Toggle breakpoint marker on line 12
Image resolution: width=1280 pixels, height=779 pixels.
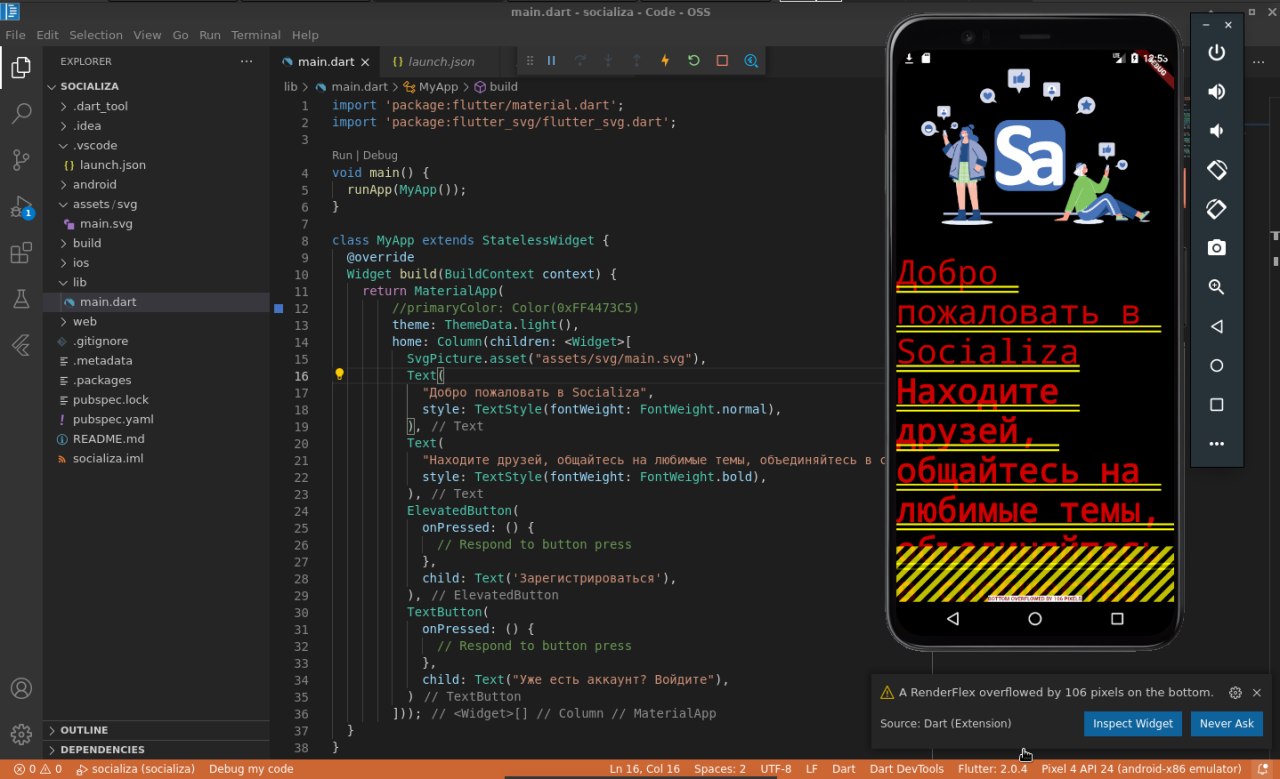pyautogui.click(x=279, y=308)
